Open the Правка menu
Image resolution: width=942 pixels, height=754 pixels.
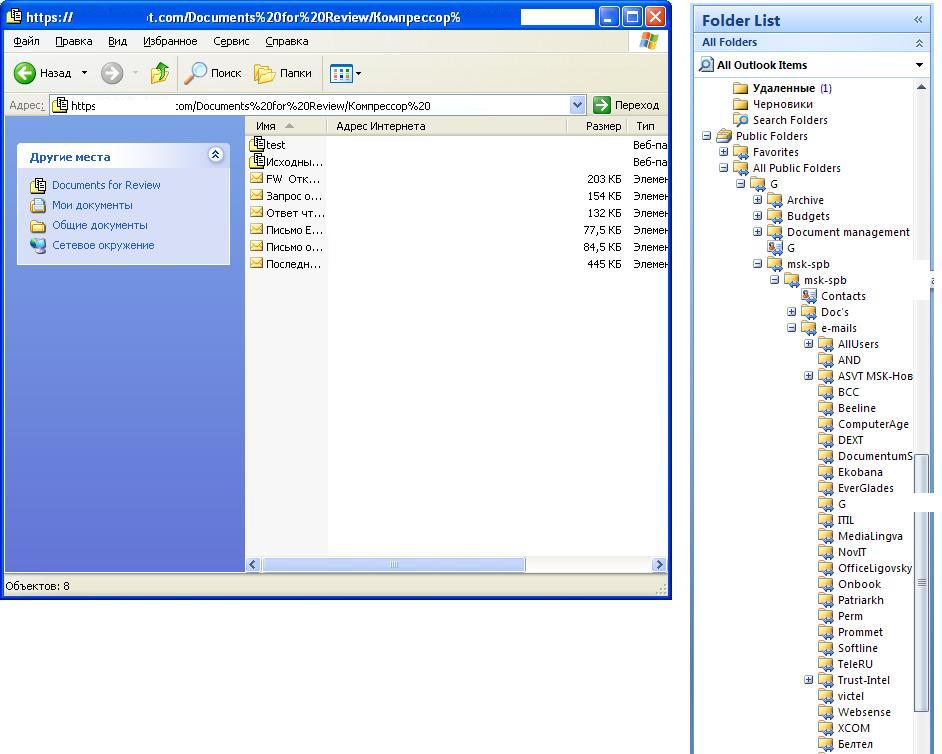[74, 41]
